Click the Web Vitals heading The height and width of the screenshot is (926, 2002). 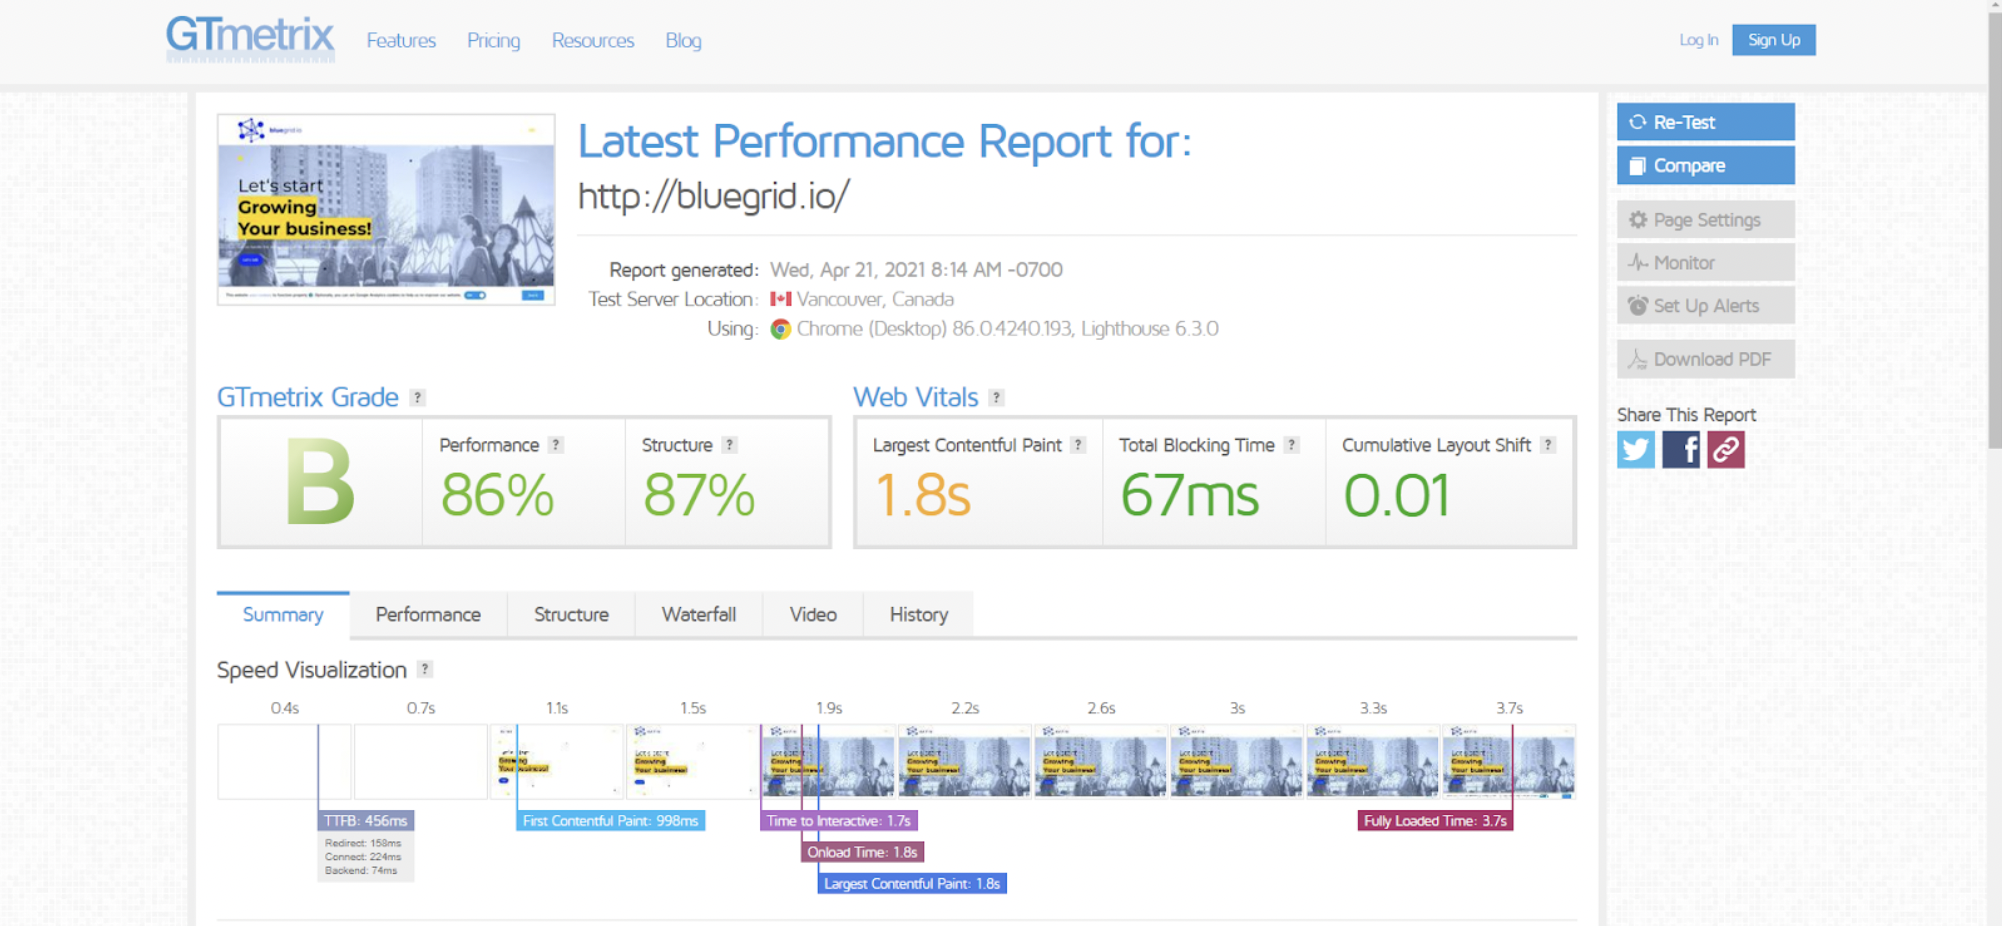(x=915, y=398)
